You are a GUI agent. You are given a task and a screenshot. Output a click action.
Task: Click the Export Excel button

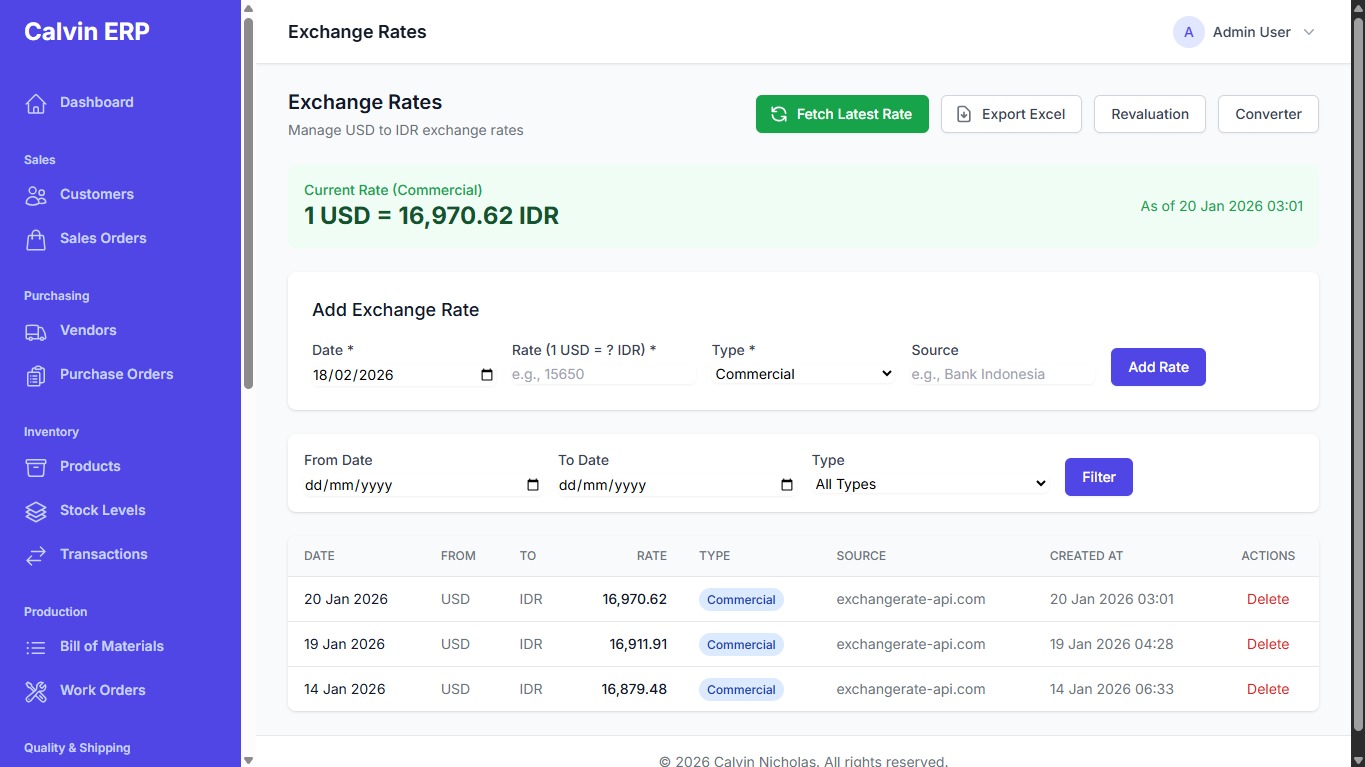click(x=1011, y=114)
